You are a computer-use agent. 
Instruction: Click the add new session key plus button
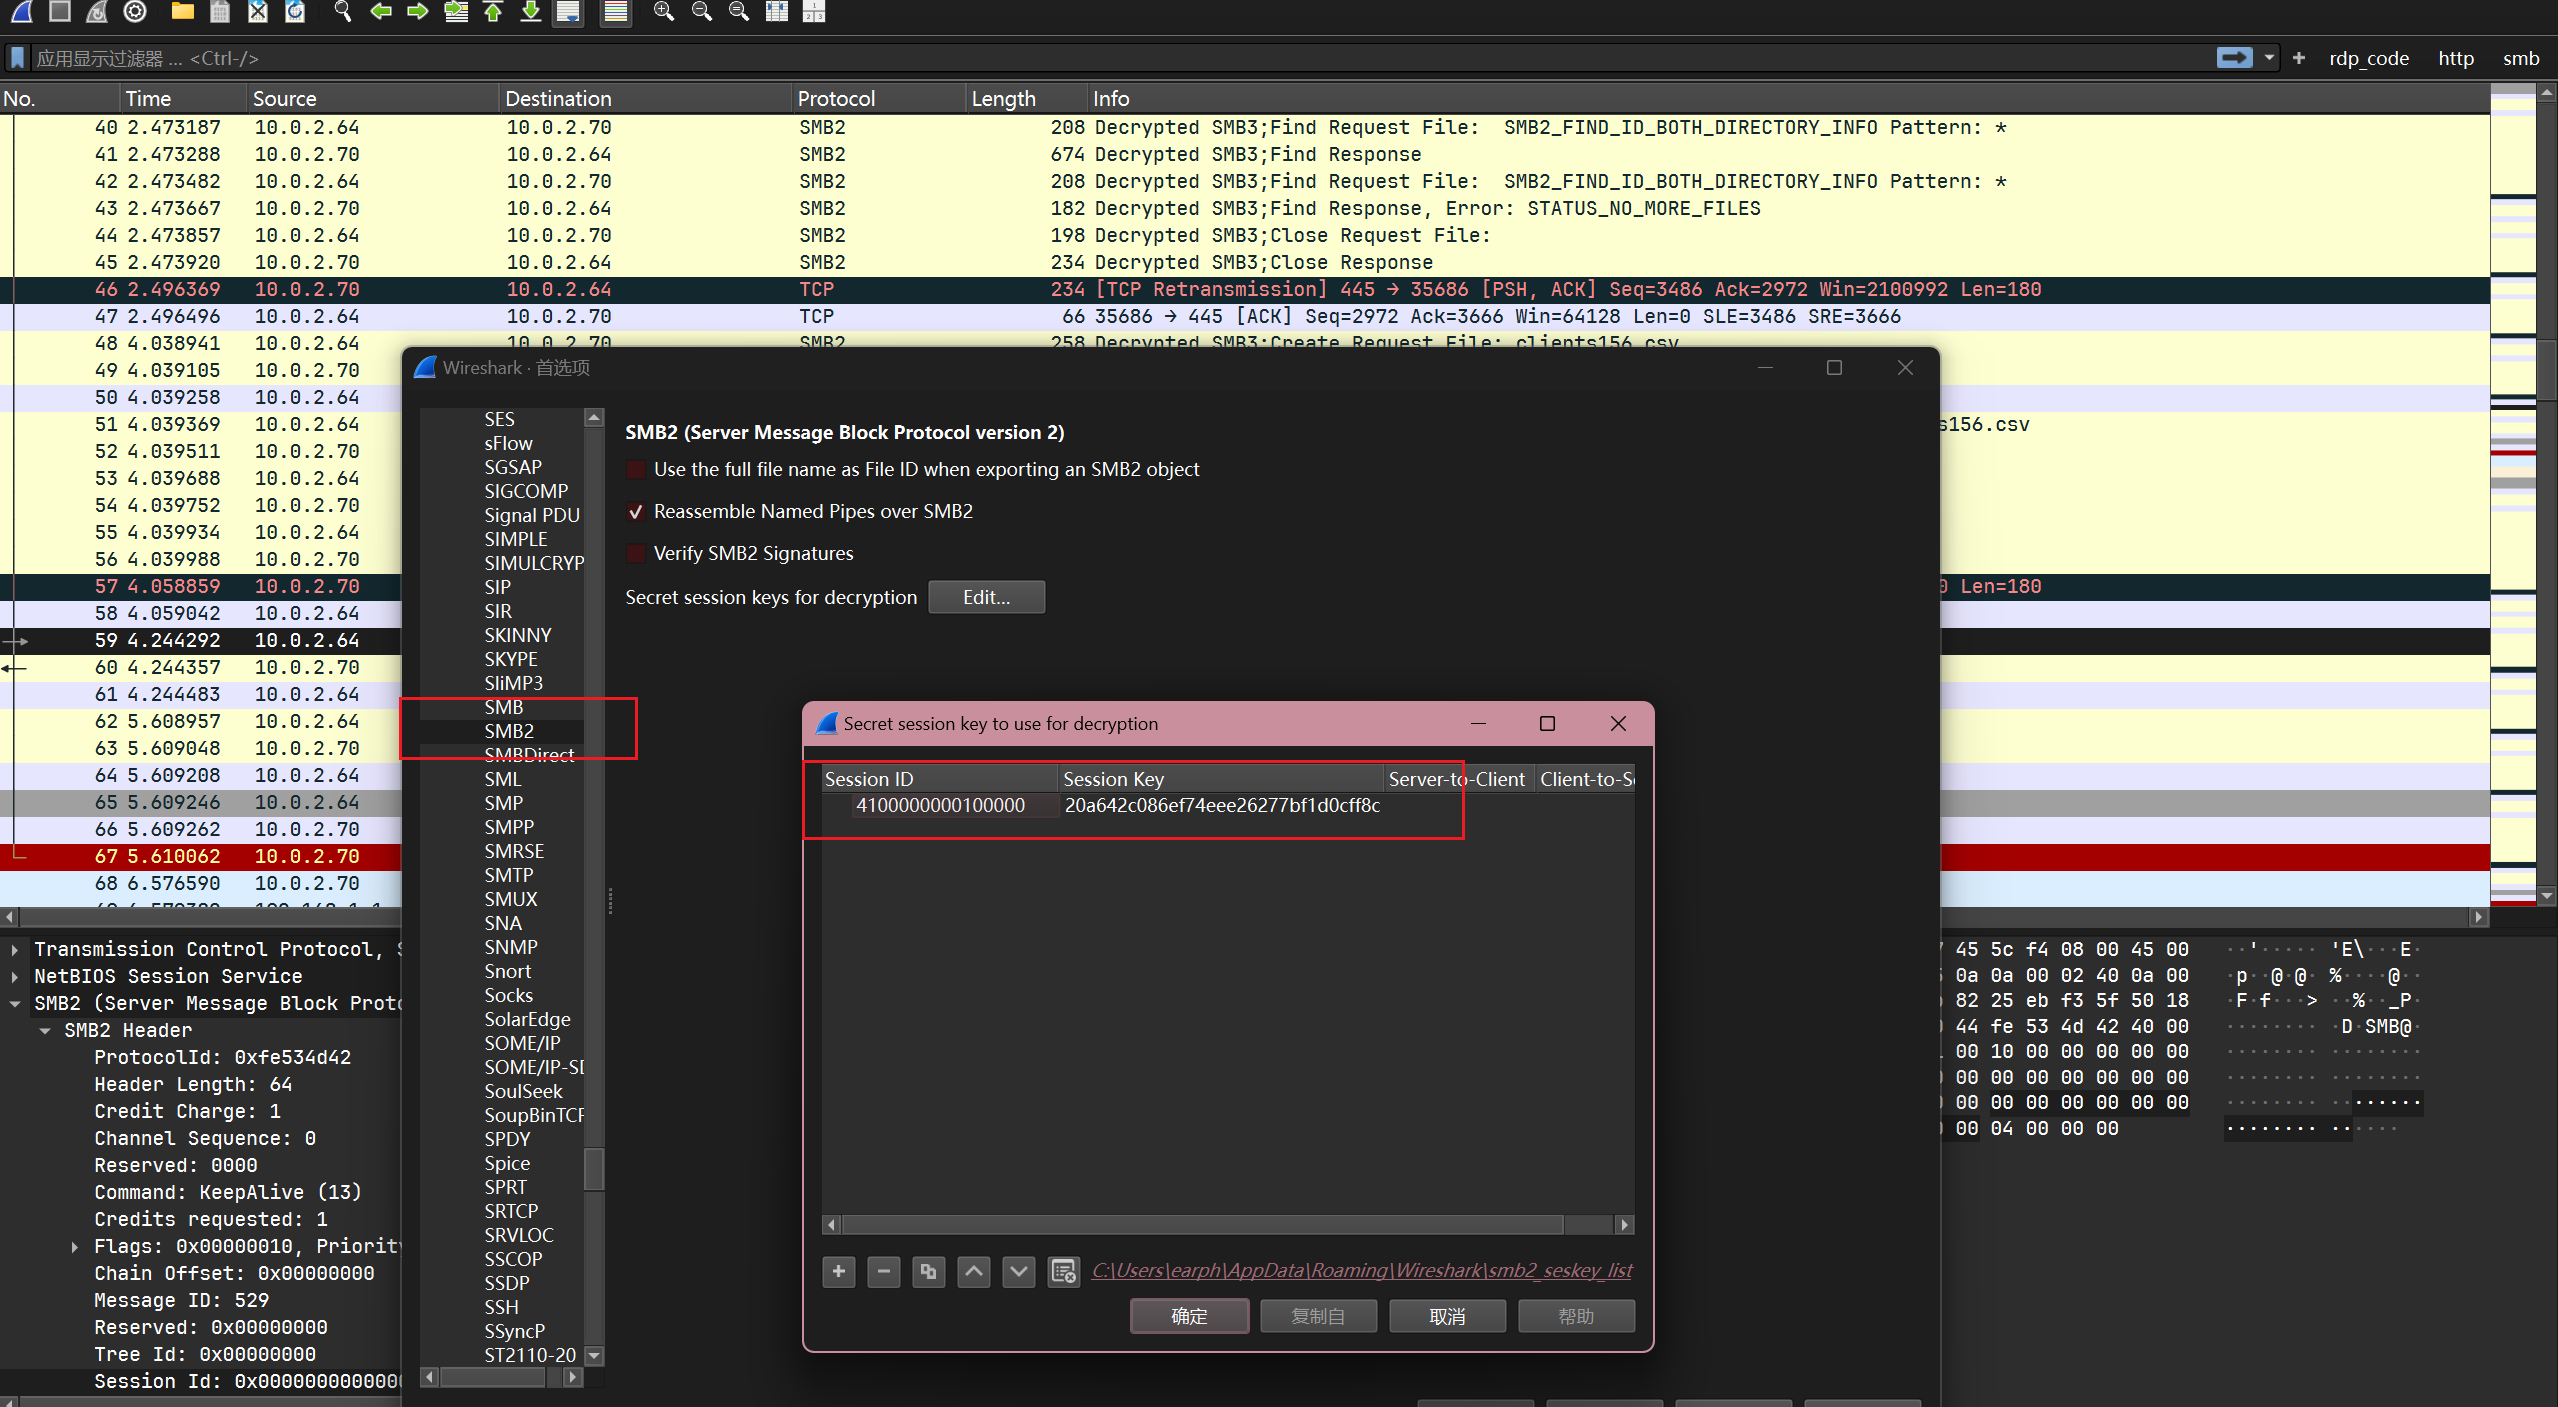point(838,1271)
